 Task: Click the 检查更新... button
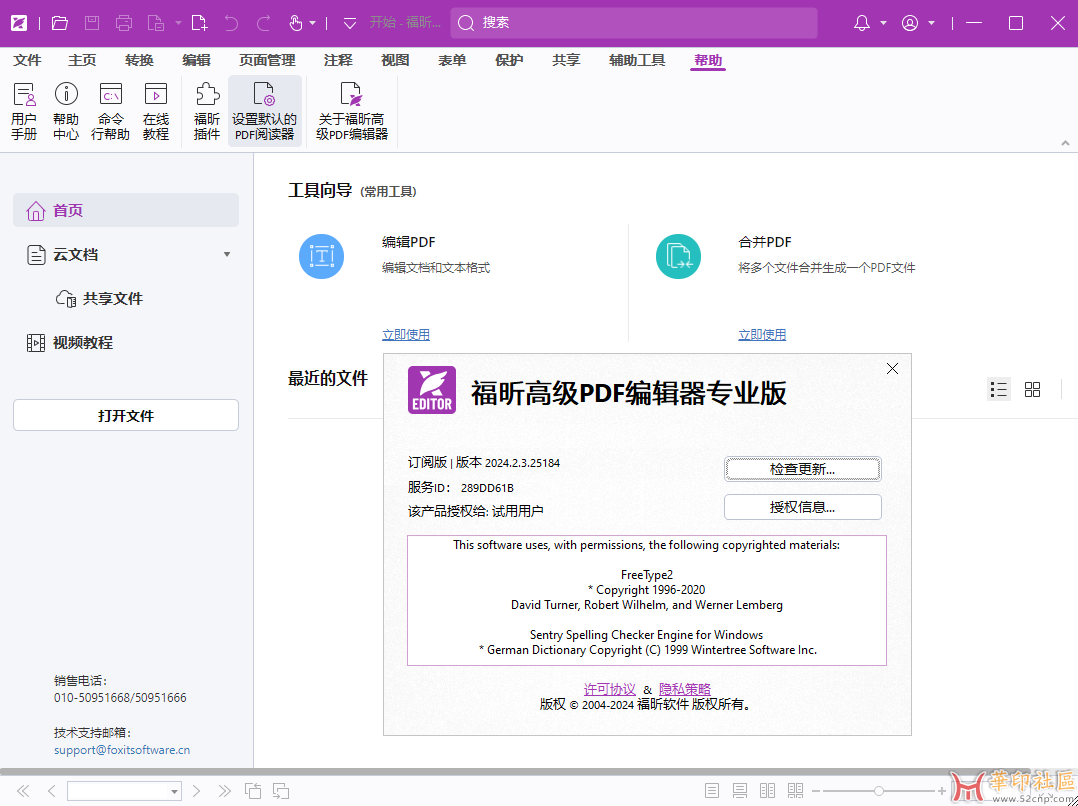(802, 469)
